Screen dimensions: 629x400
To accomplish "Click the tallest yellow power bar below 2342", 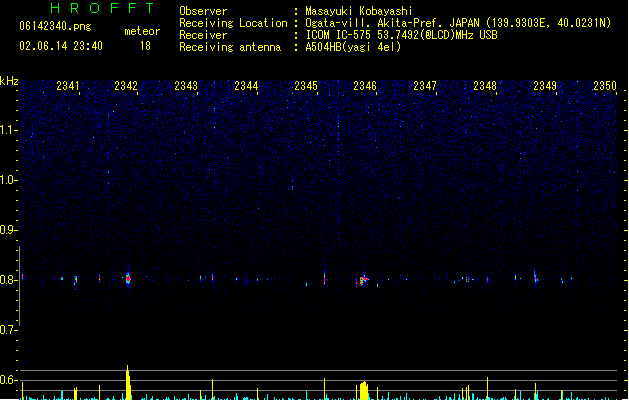I will pos(128,382).
